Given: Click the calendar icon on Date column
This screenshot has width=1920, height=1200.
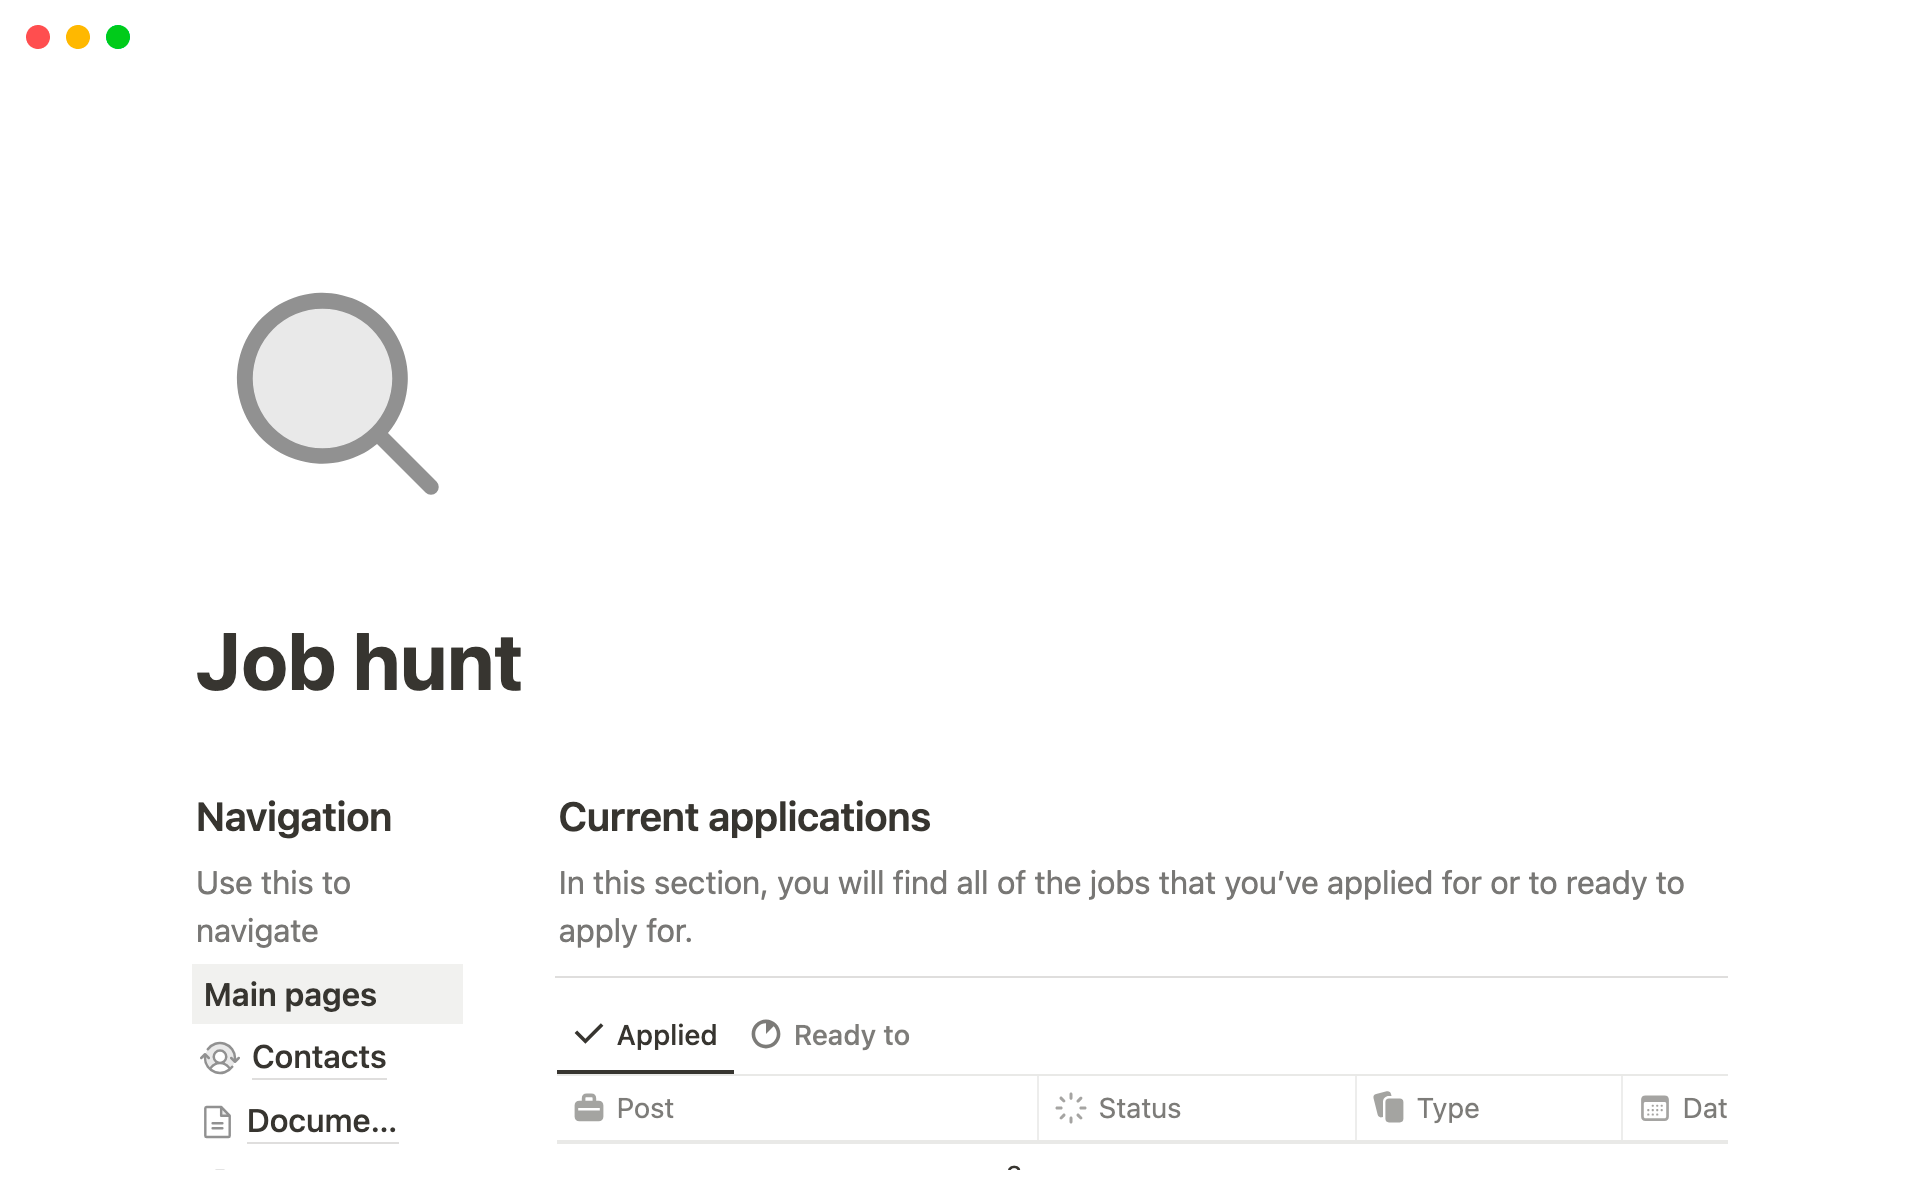Looking at the screenshot, I should (1654, 1108).
